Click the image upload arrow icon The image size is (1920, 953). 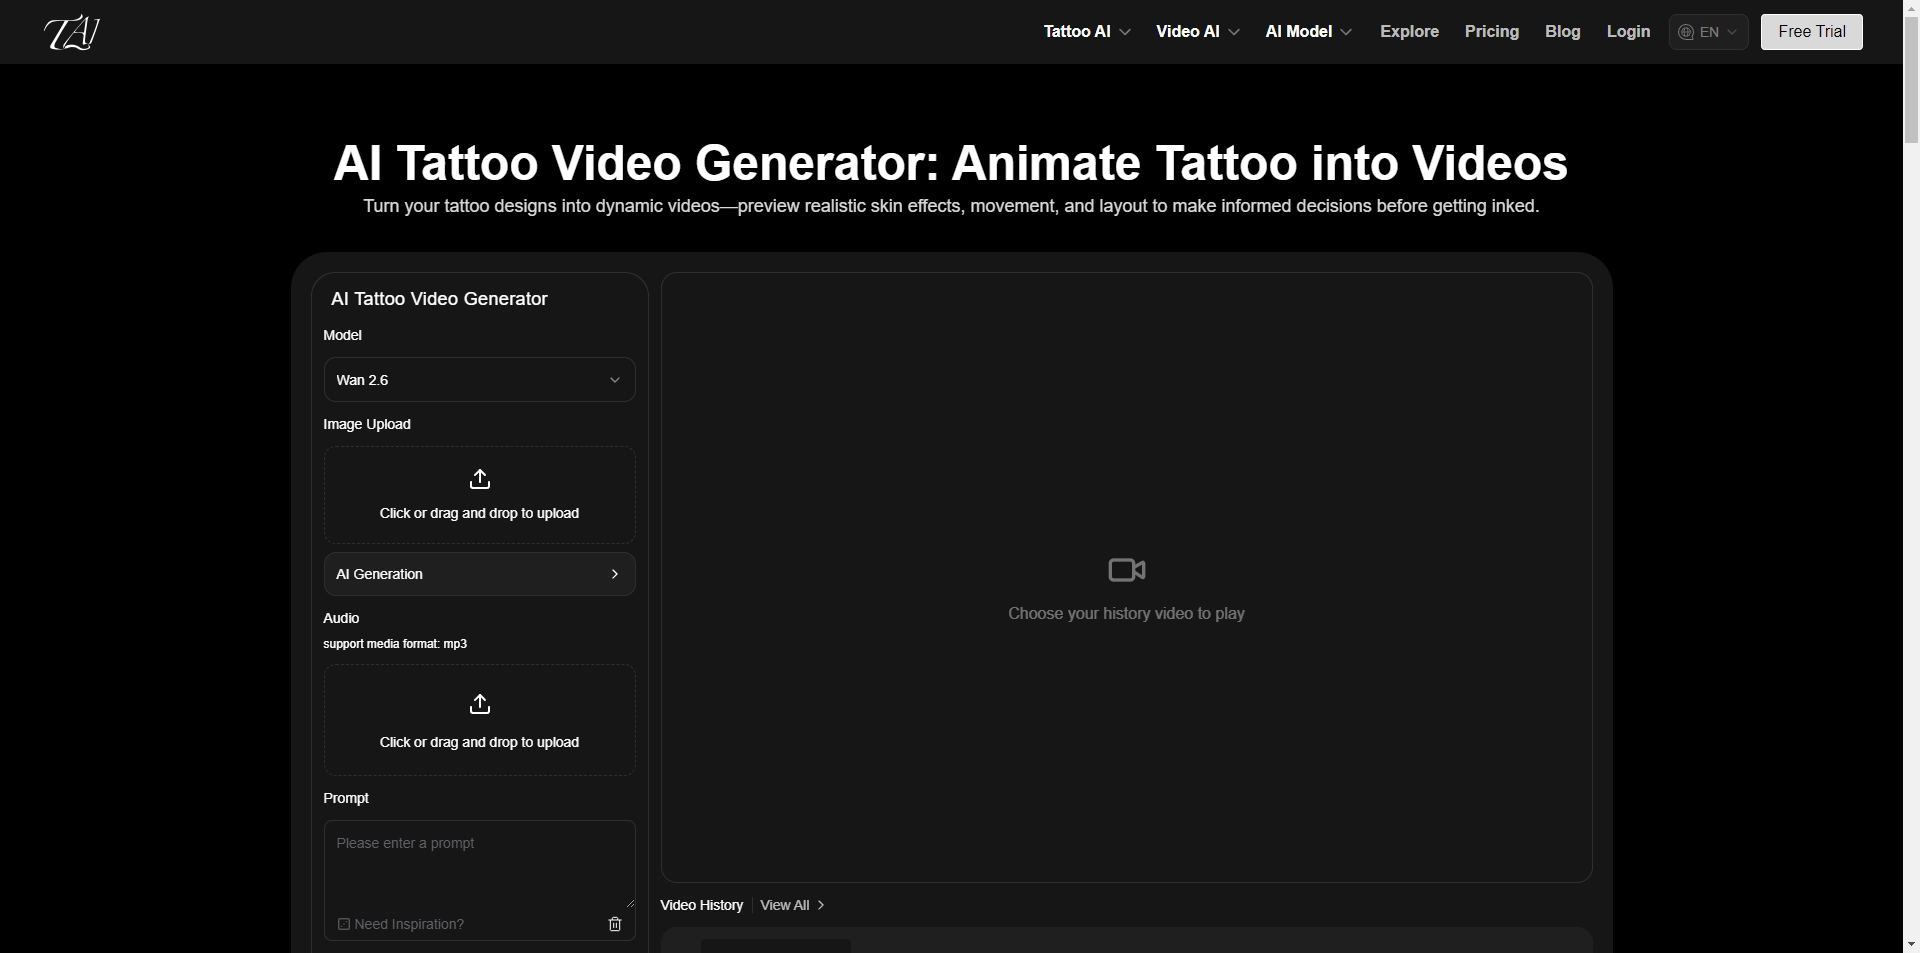[480, 480]
